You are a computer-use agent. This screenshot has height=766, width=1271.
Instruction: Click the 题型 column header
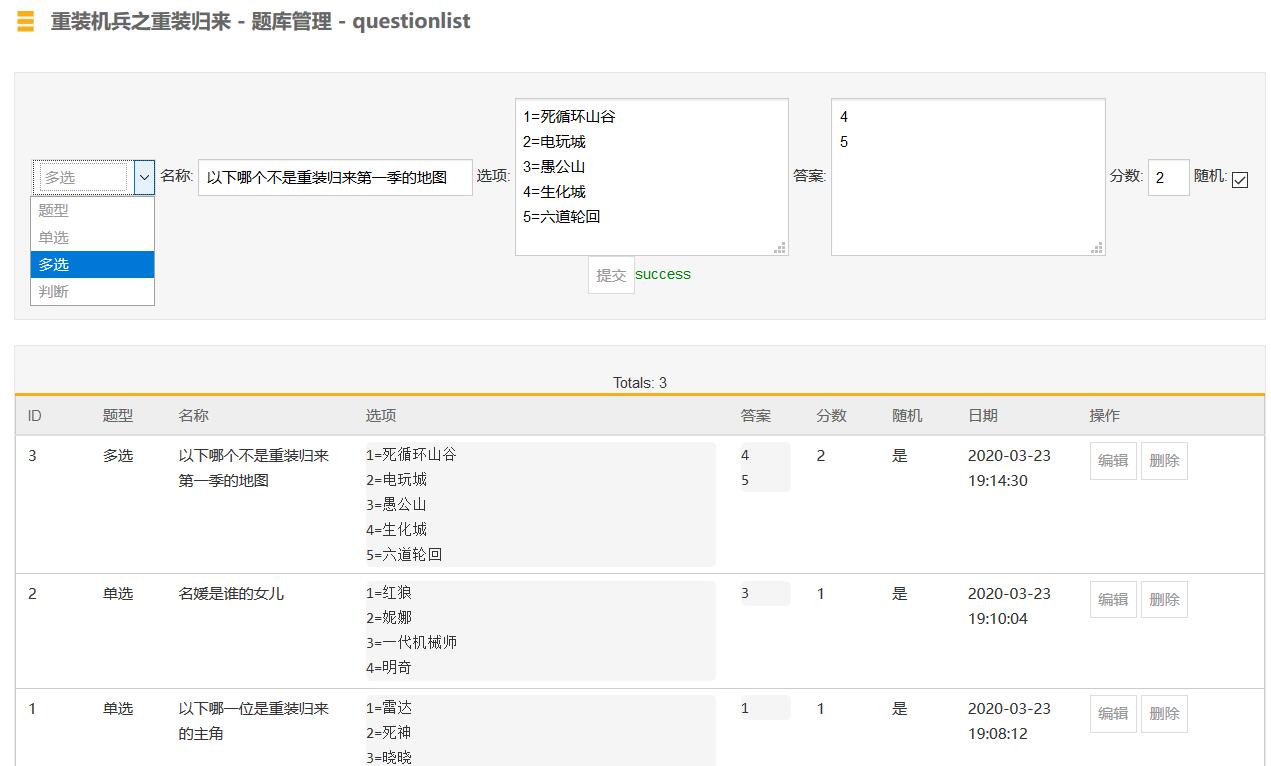tap(118, 415)
